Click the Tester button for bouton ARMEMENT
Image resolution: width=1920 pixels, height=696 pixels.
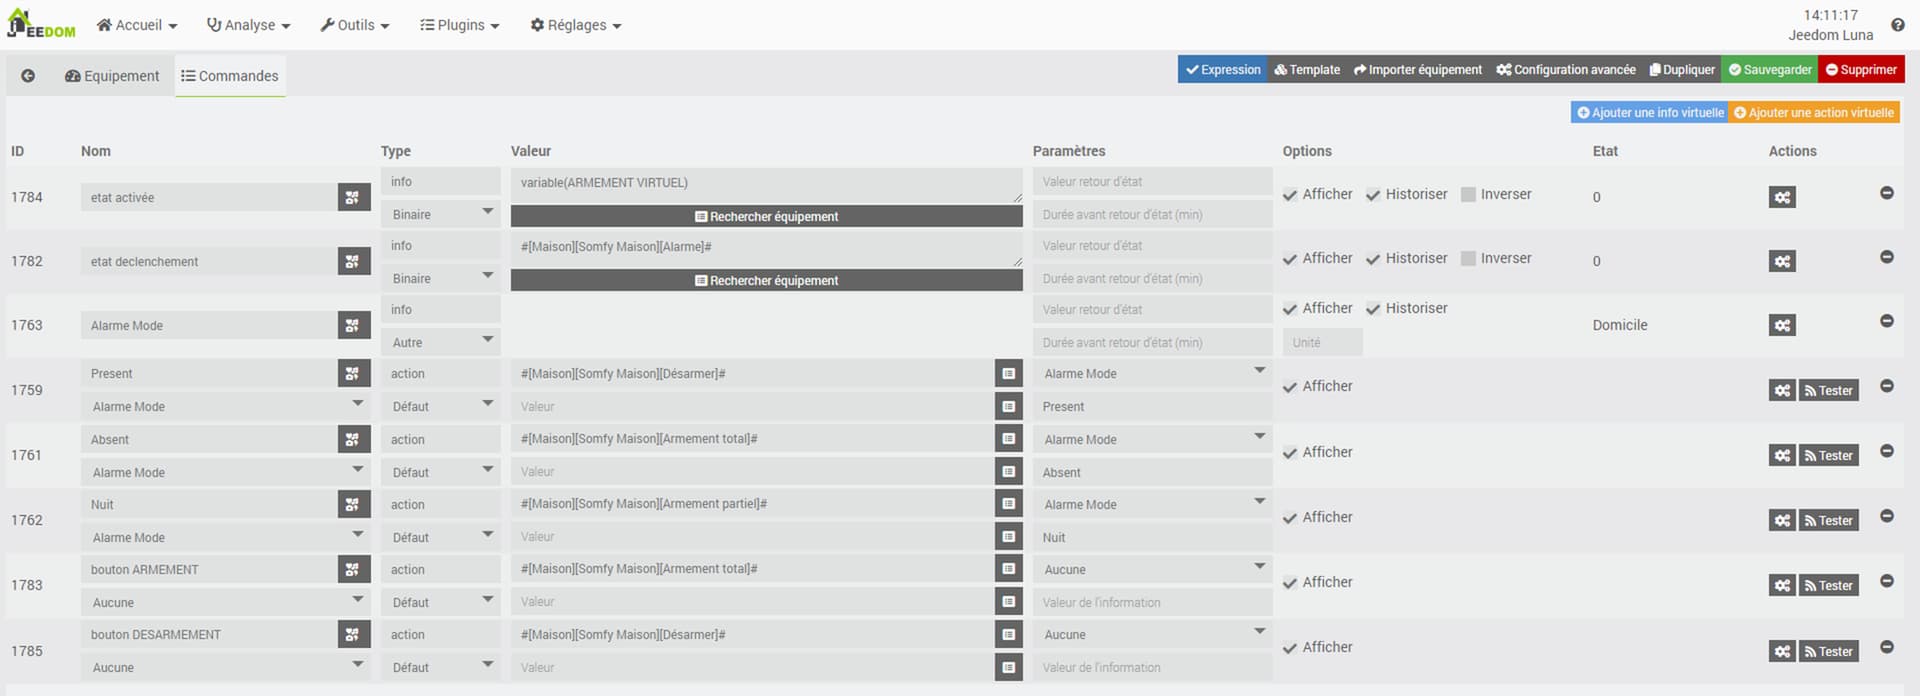point(1828,585)
